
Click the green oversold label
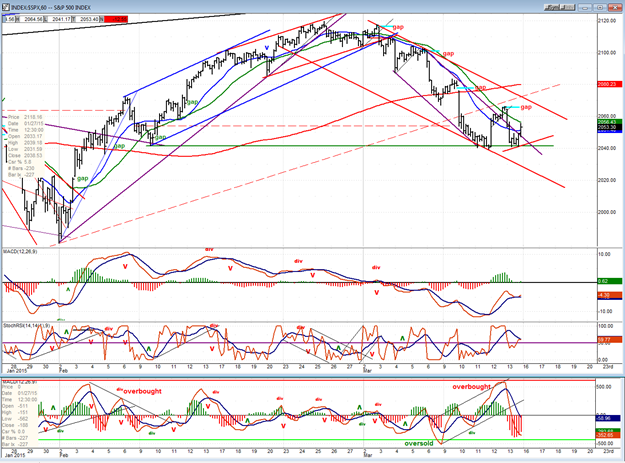point(419,443)
